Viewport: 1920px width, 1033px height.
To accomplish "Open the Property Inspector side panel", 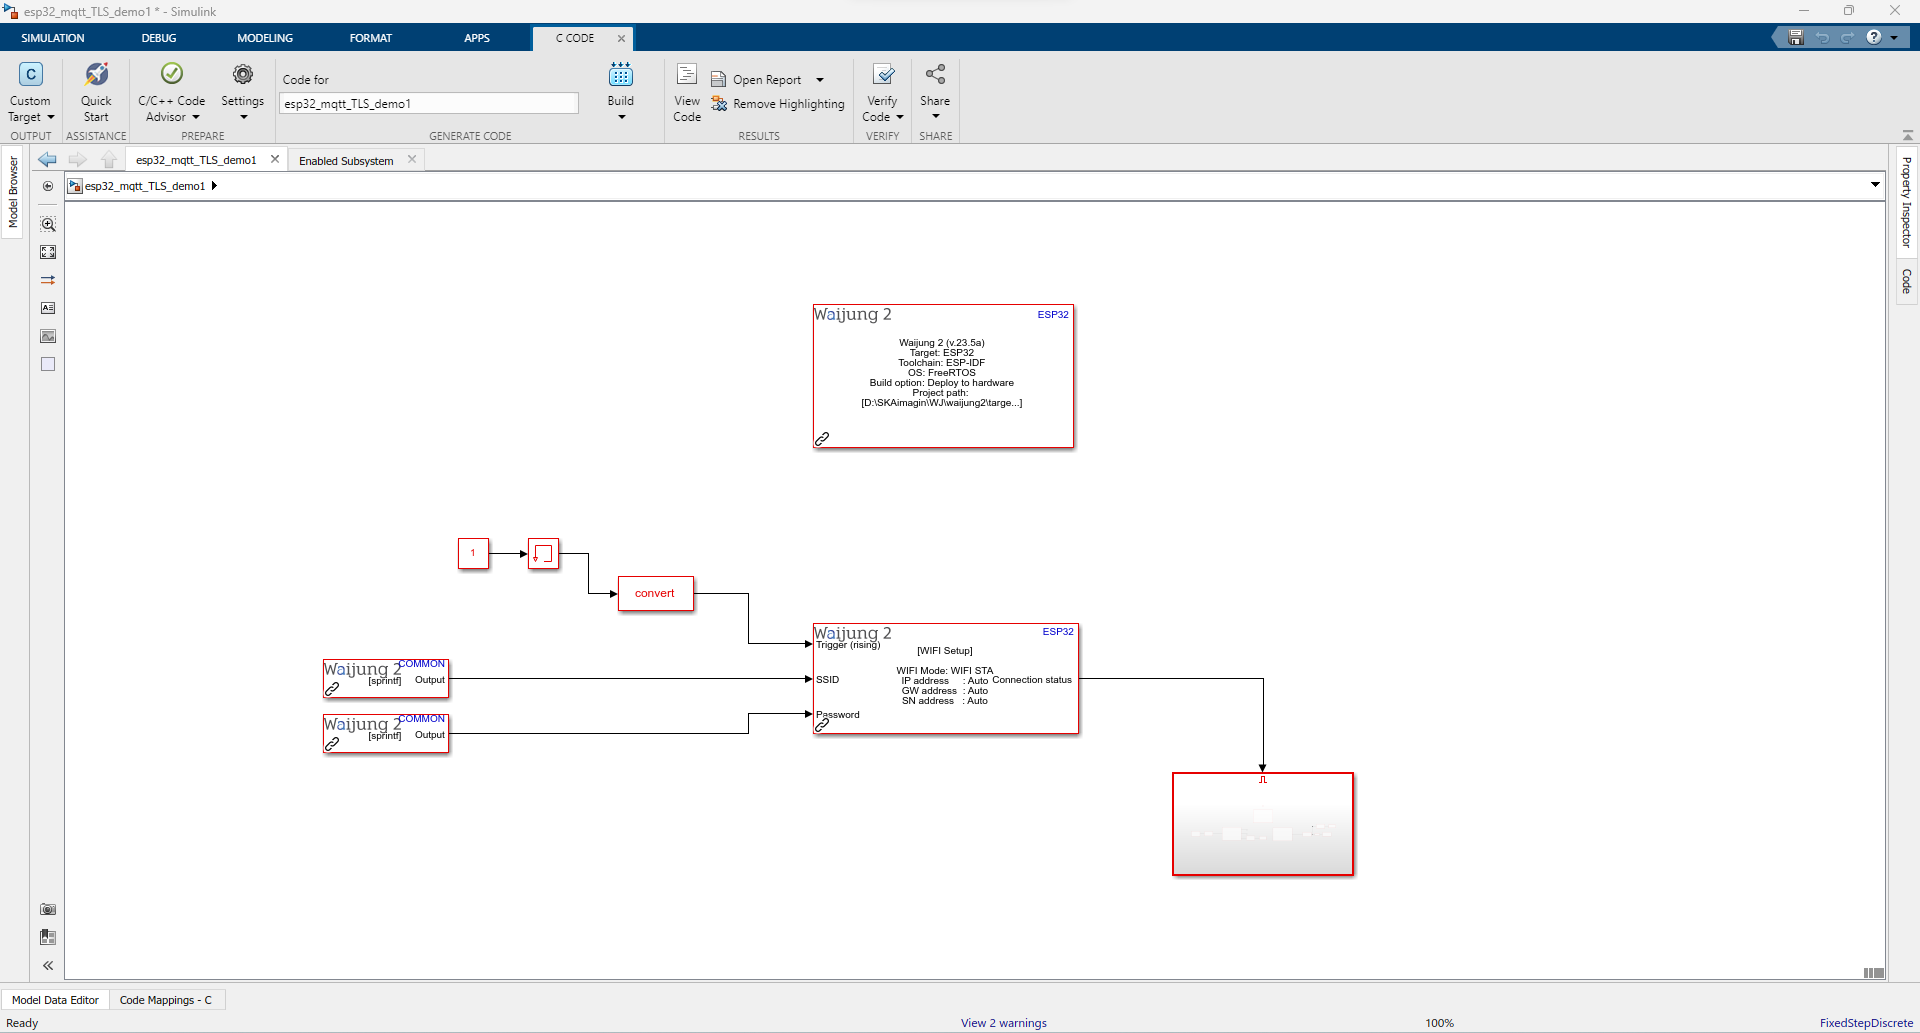I will (x=1906, y=202).
